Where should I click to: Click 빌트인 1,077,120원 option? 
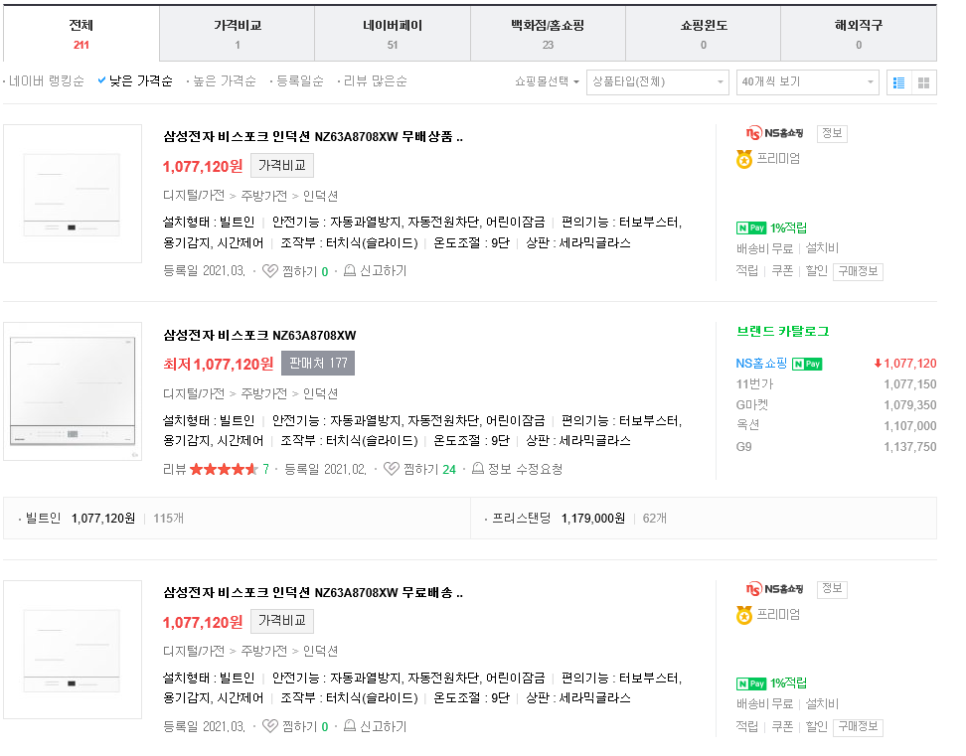click(80, 519)
